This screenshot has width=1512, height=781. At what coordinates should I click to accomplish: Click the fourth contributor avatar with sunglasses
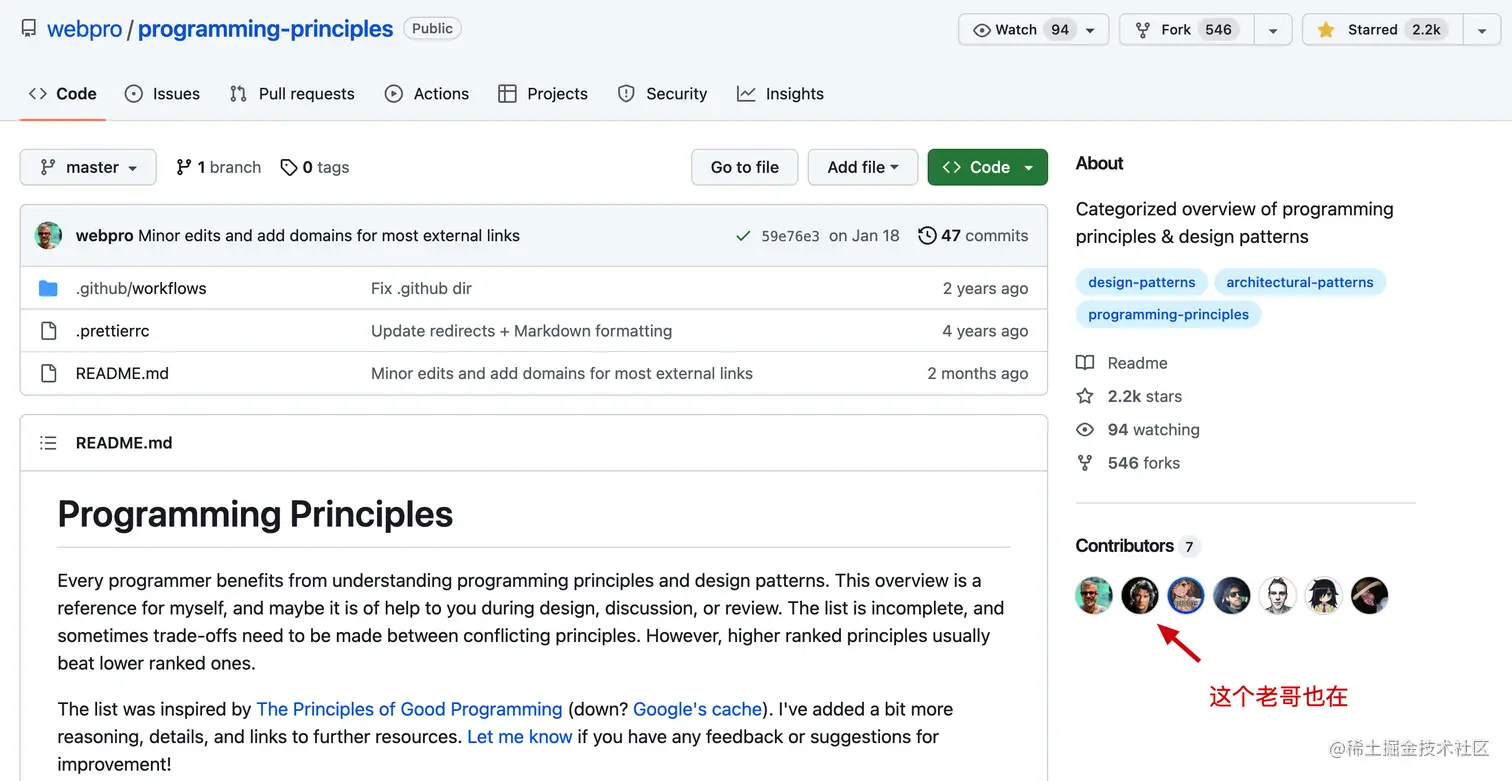1232,596
